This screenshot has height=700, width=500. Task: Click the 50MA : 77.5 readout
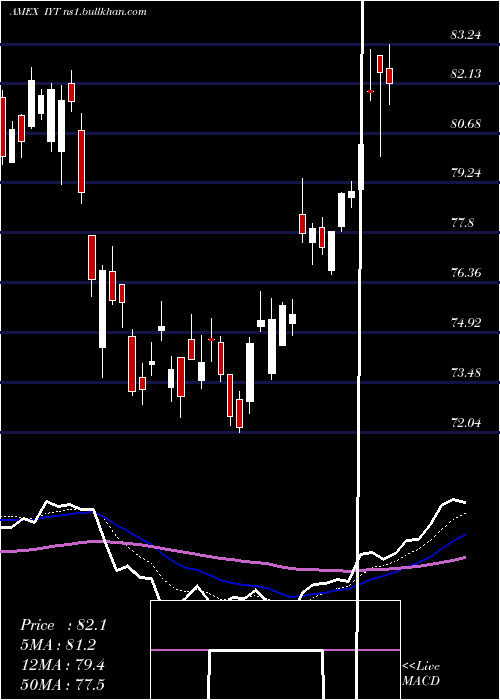click(x=62, y=684)
